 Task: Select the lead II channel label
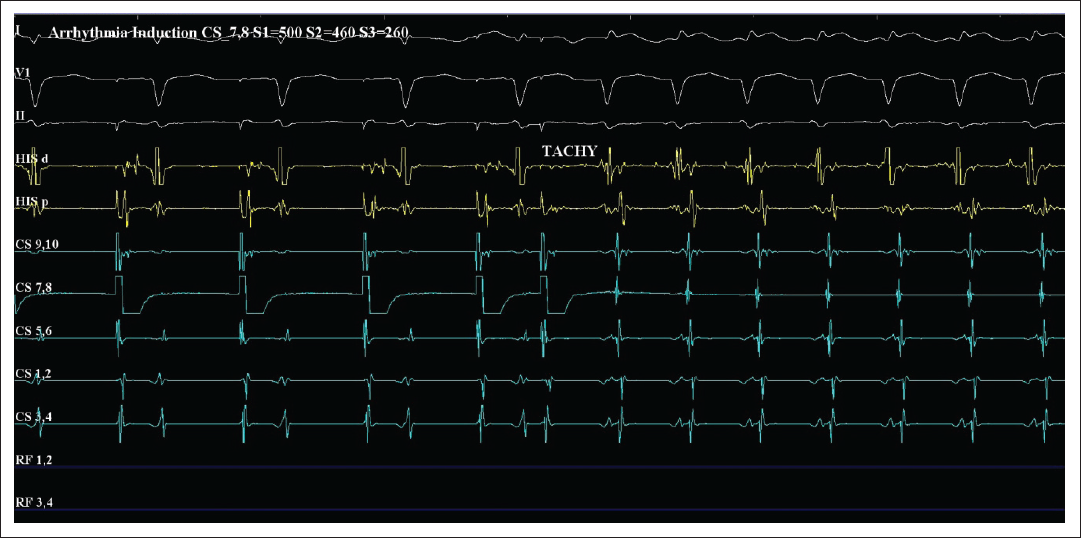click(20, 115)
